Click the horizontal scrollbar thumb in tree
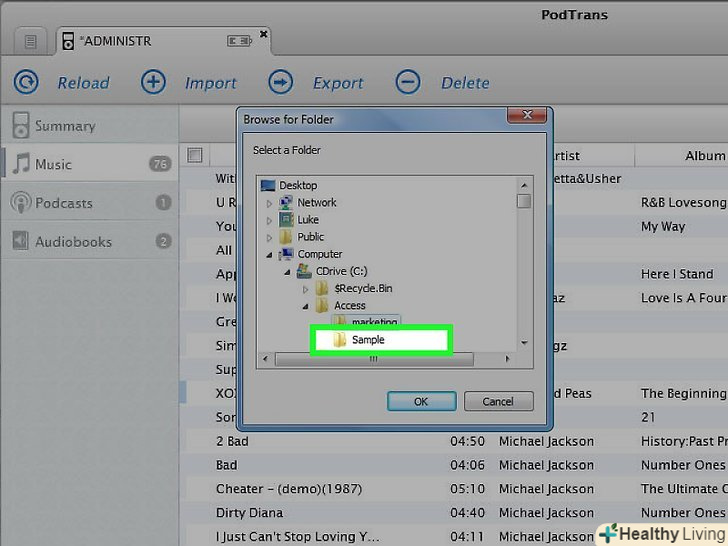The image size is (728, 546). pyautogui.click(x=374, y=359)
